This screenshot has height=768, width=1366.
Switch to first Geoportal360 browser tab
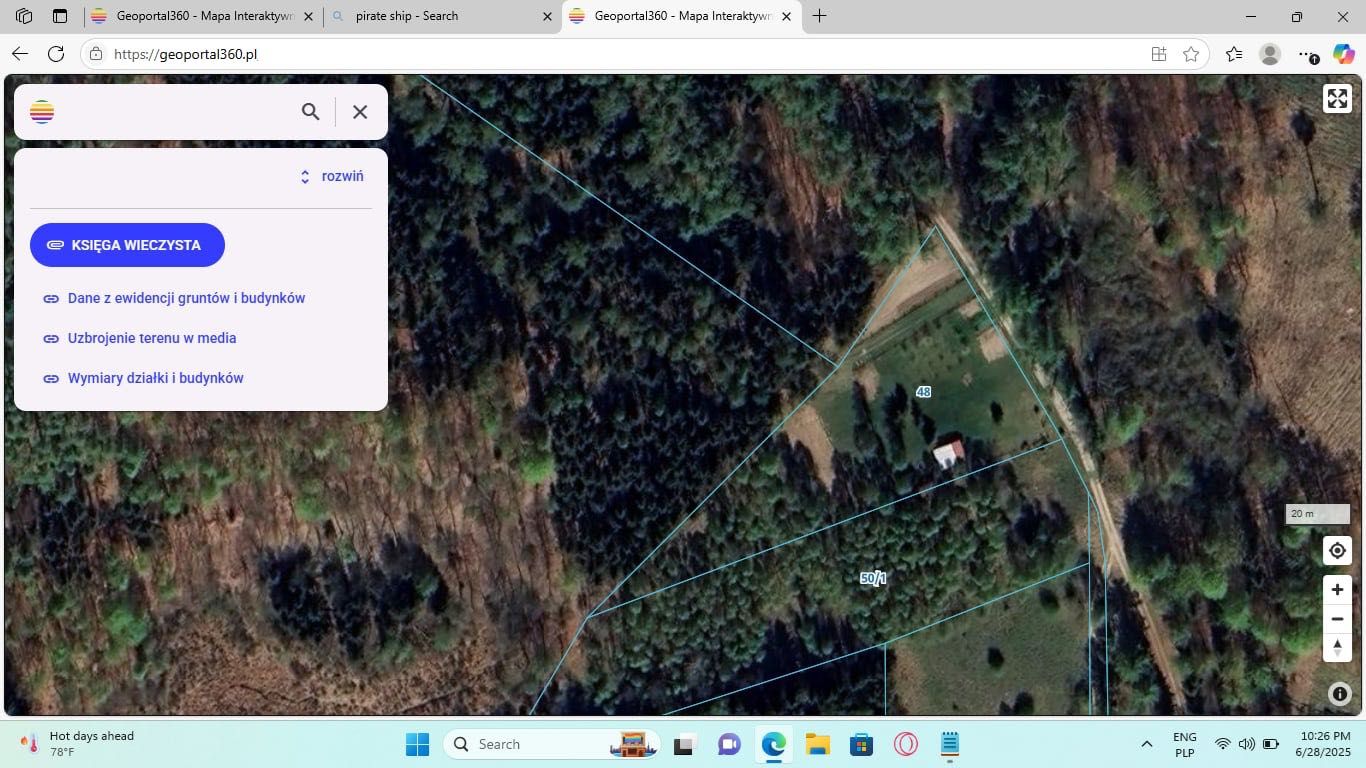pos(202,16)
